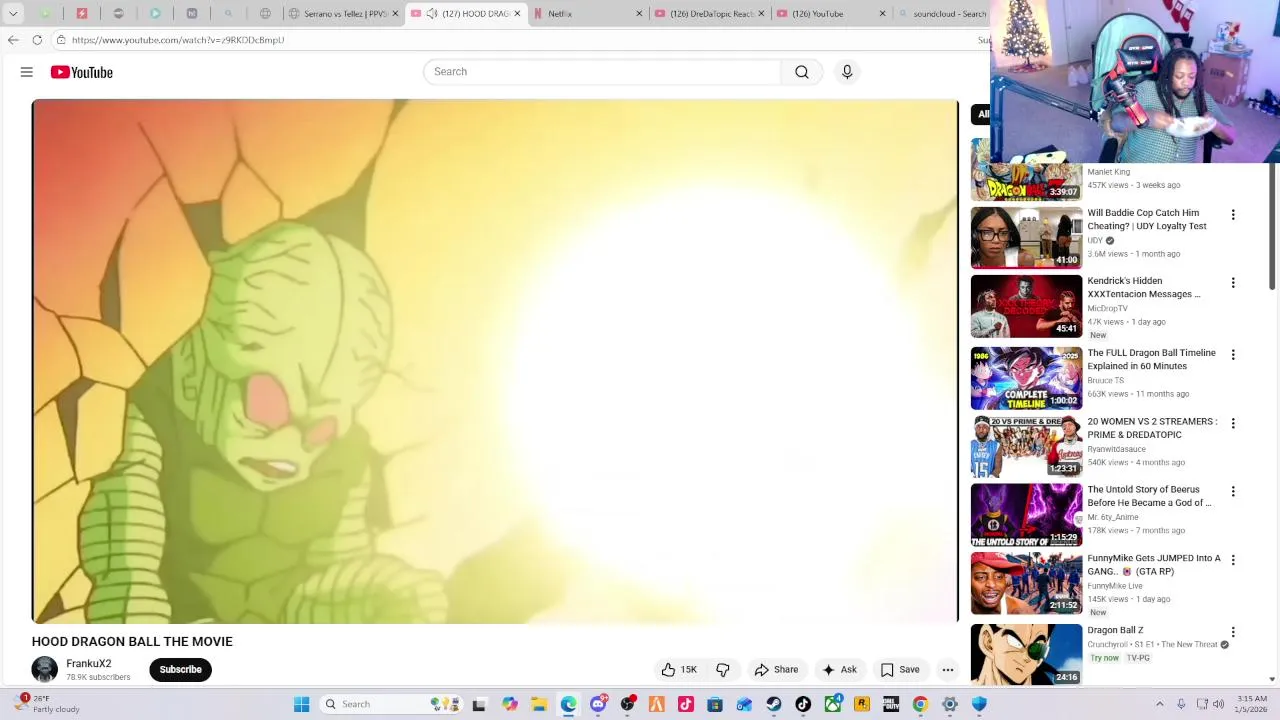This screenshot has width=1280, height=720.
Task: Focus the YouTube search box
Action: pos(602,72)
